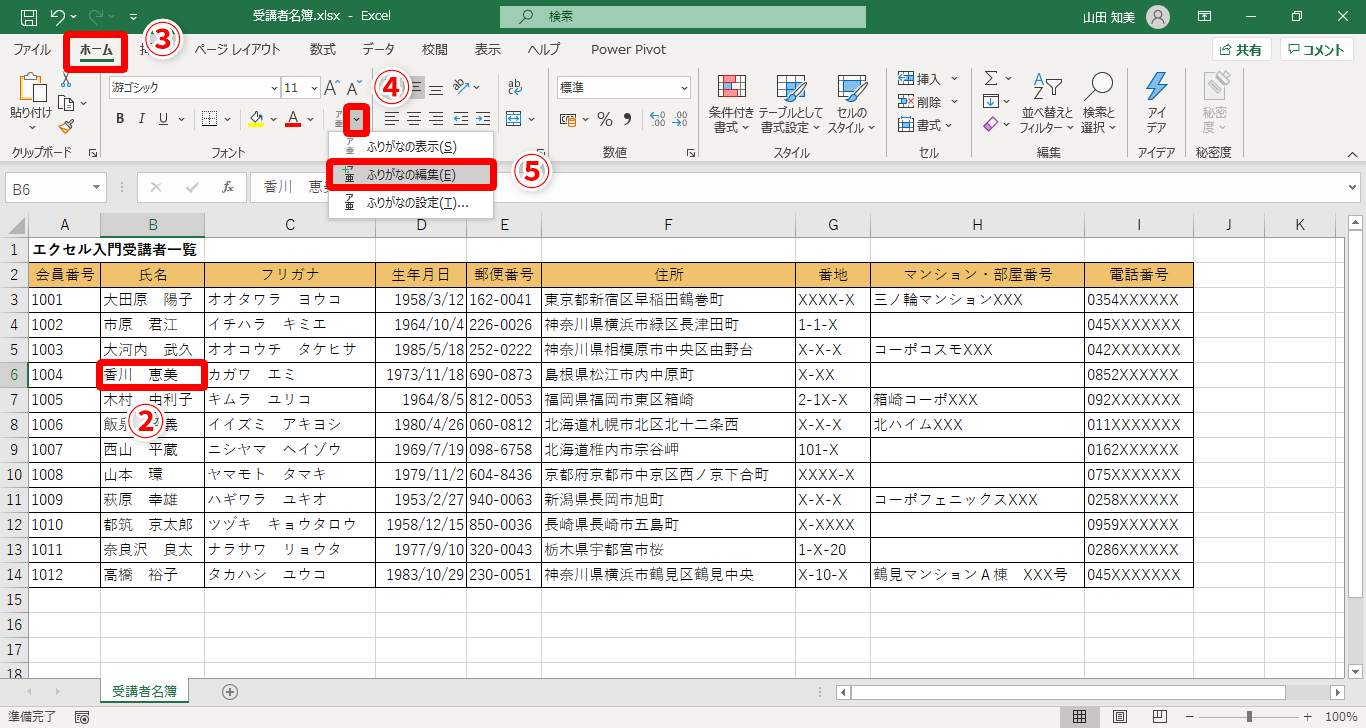Open the font size dropdown
The image size is (1366, 728).
pos(314,88)
